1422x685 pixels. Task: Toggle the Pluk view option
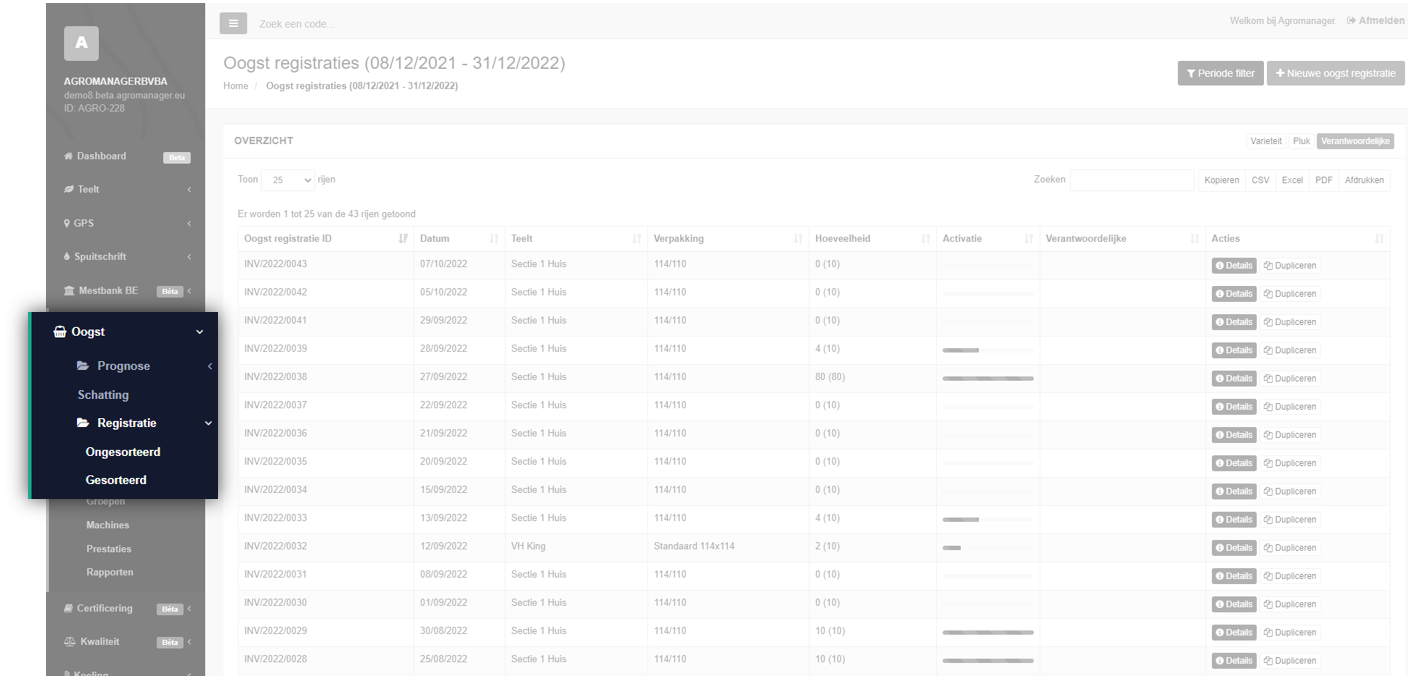point(1301,141)
